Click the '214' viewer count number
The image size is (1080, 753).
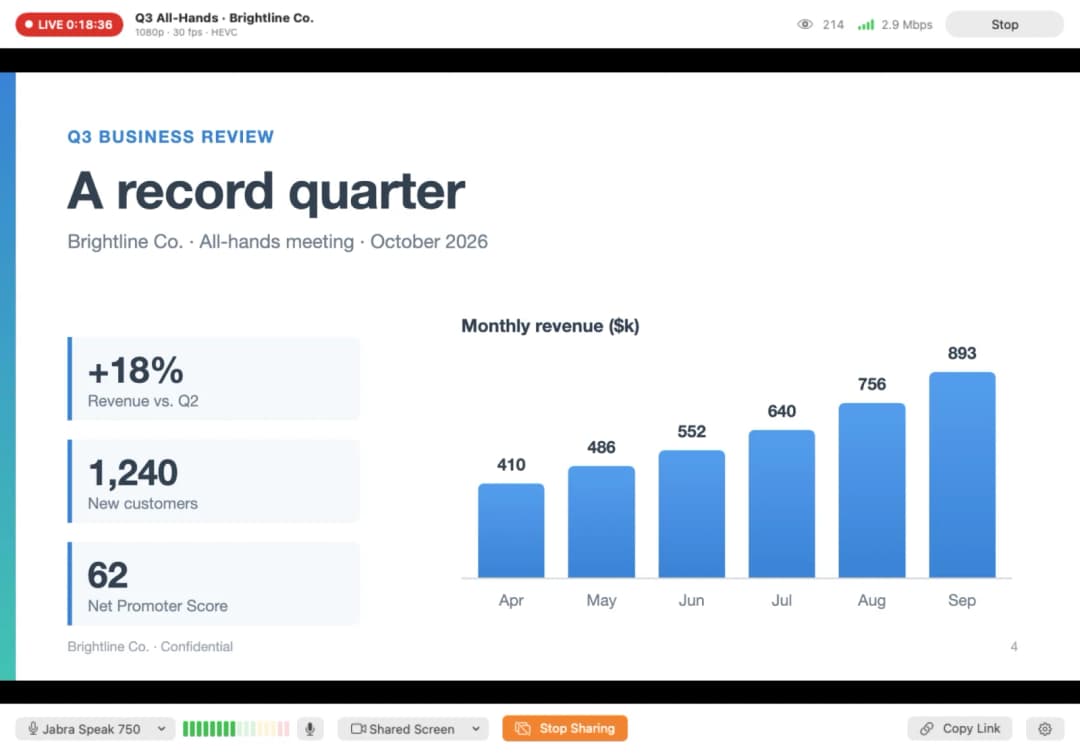pyautogui.click(x=833, y=25)
